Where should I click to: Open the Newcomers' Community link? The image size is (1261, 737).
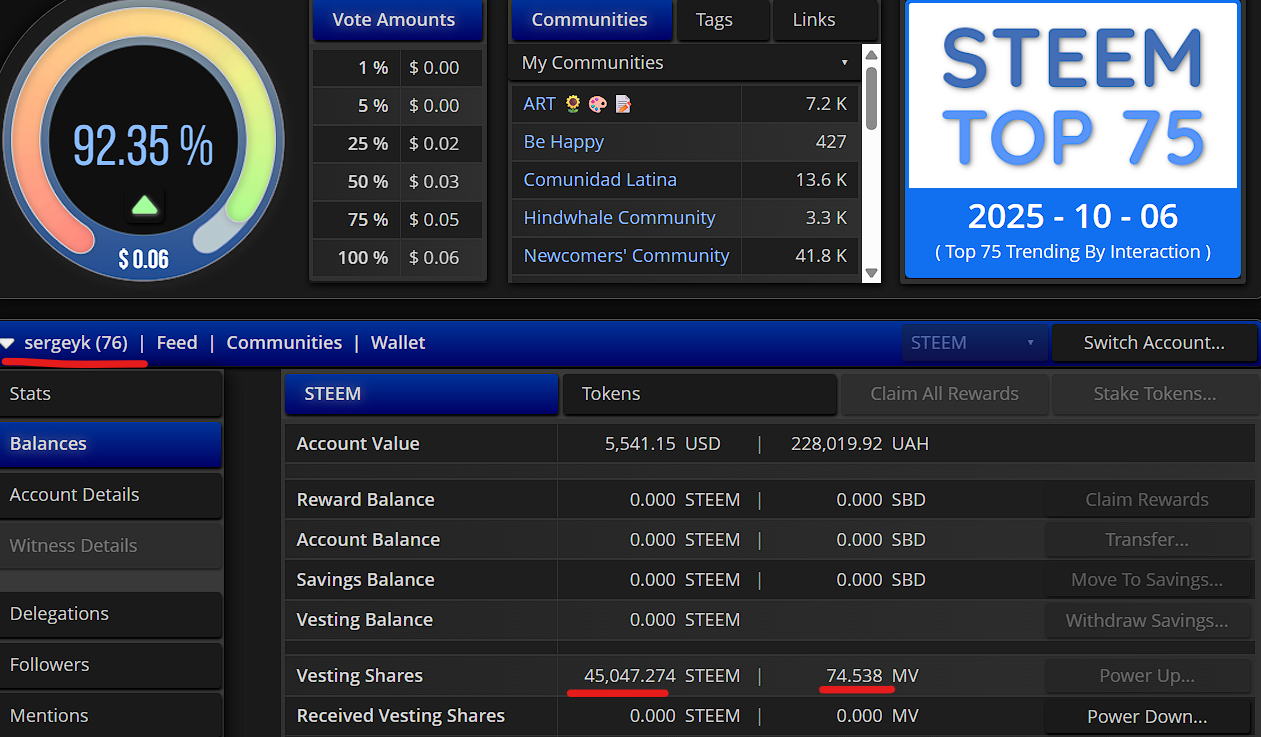point(627,256)
